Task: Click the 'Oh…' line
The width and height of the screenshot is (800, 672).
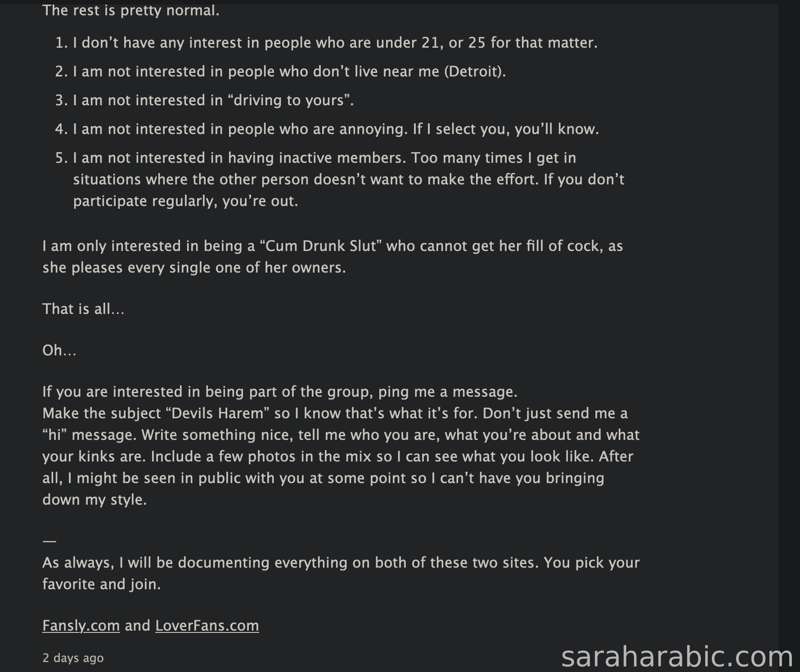Action: (60, 351)
